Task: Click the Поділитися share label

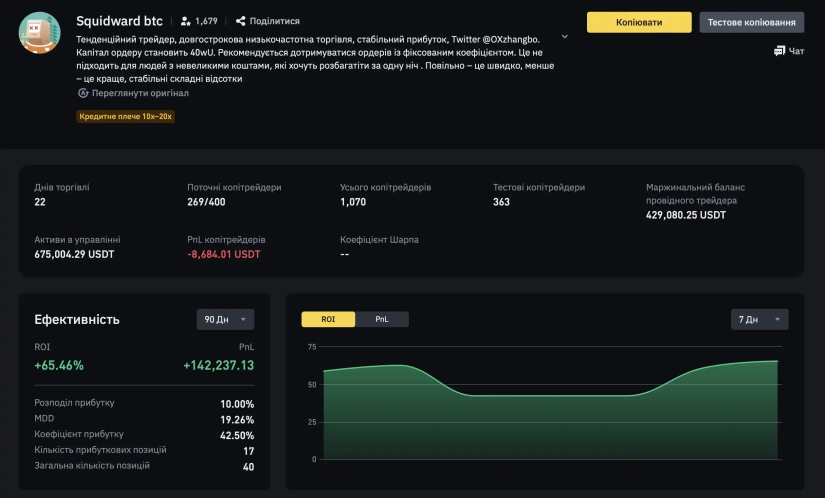Action: [273, 21]
